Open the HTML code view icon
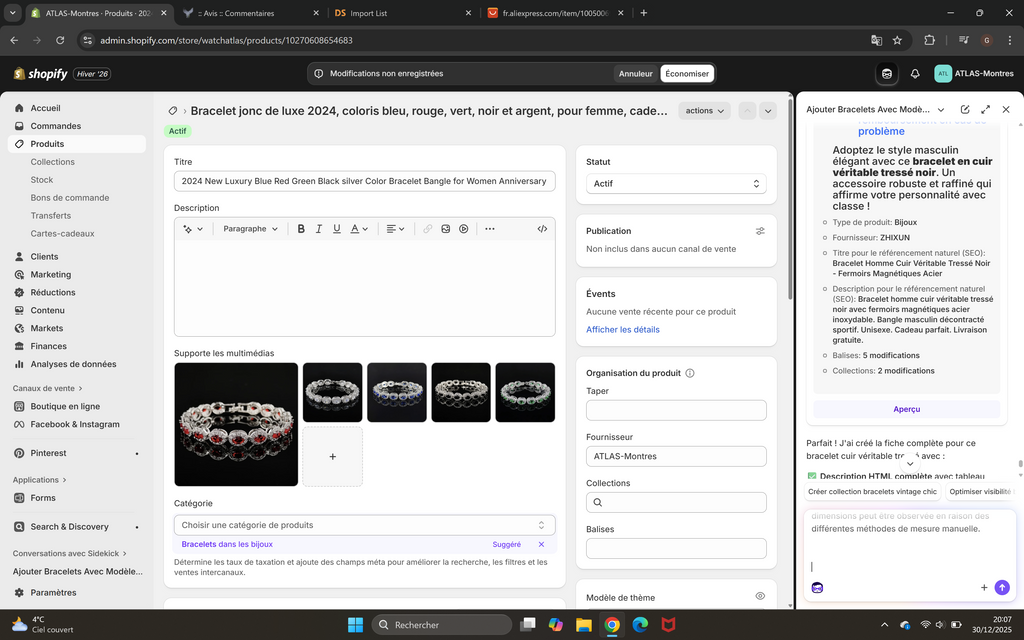The width and height of the screenshot is (1024, 640). point(542,229)
